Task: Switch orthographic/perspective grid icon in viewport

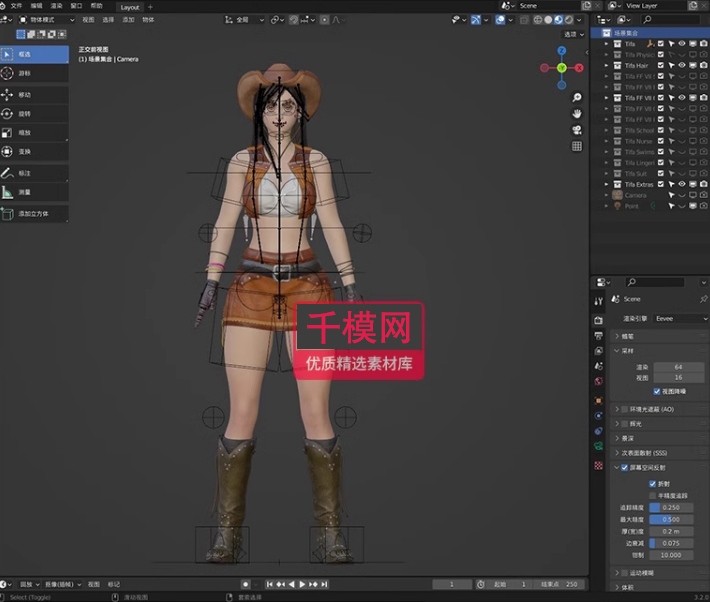Action: 576,146
